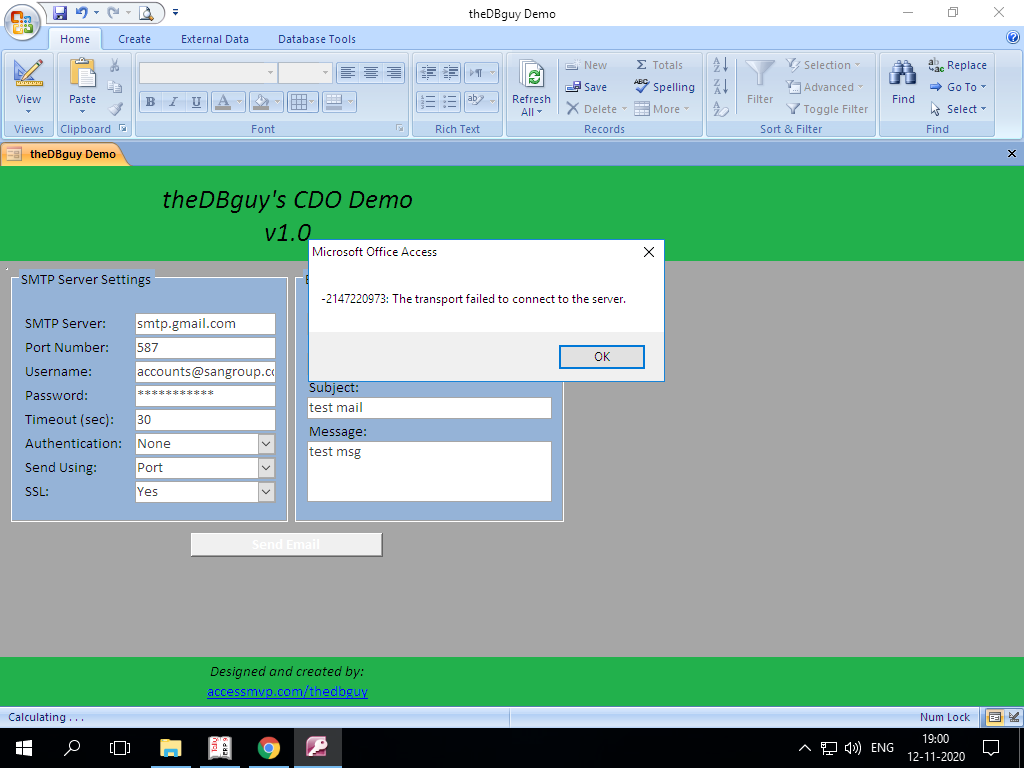Click New record

[586, 65]
